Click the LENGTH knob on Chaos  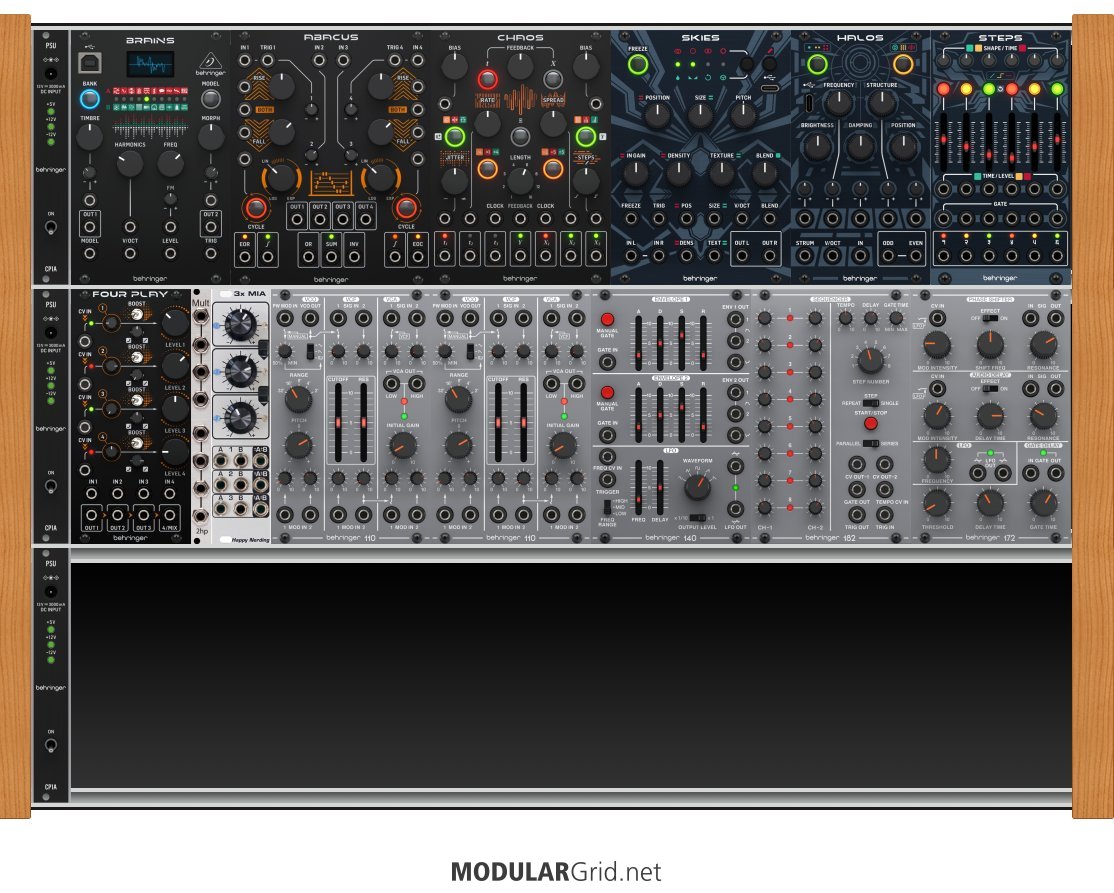(520, 180)
